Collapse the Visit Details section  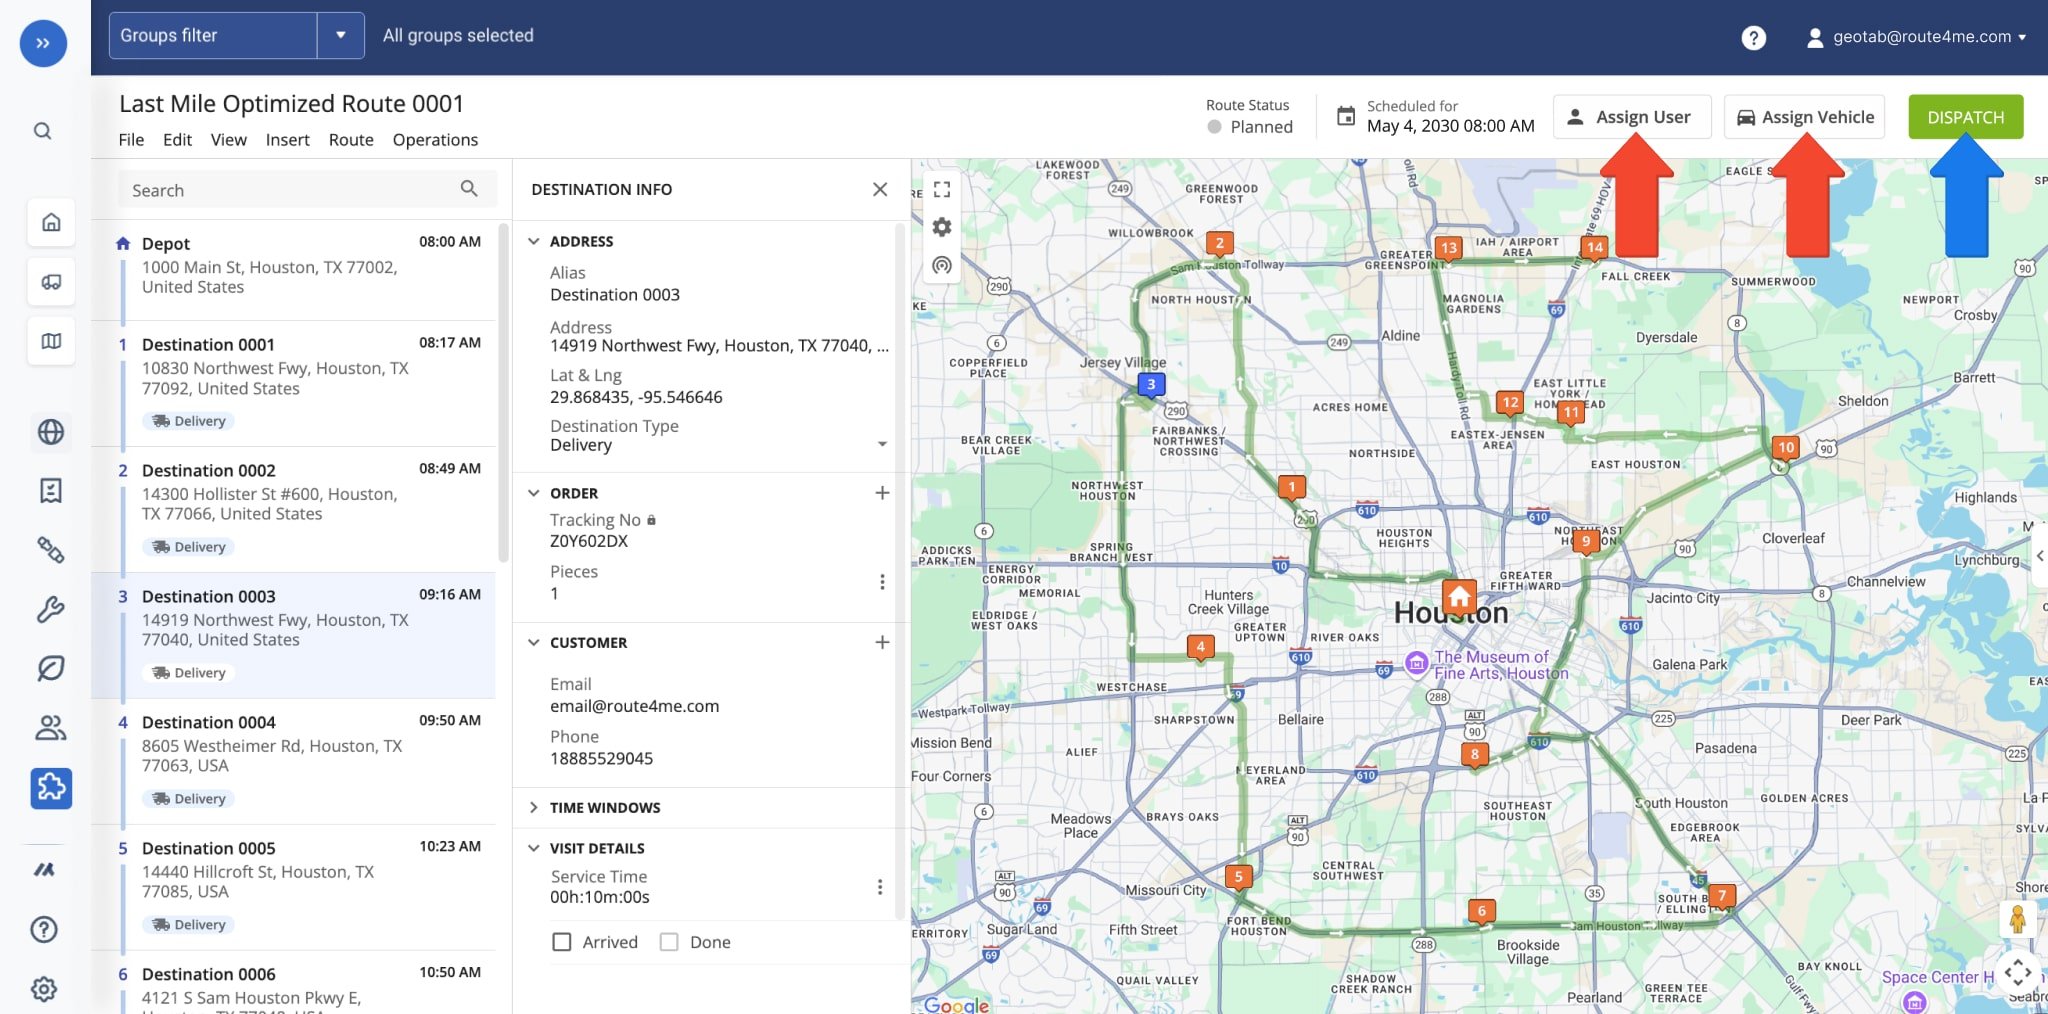point(534,848)
